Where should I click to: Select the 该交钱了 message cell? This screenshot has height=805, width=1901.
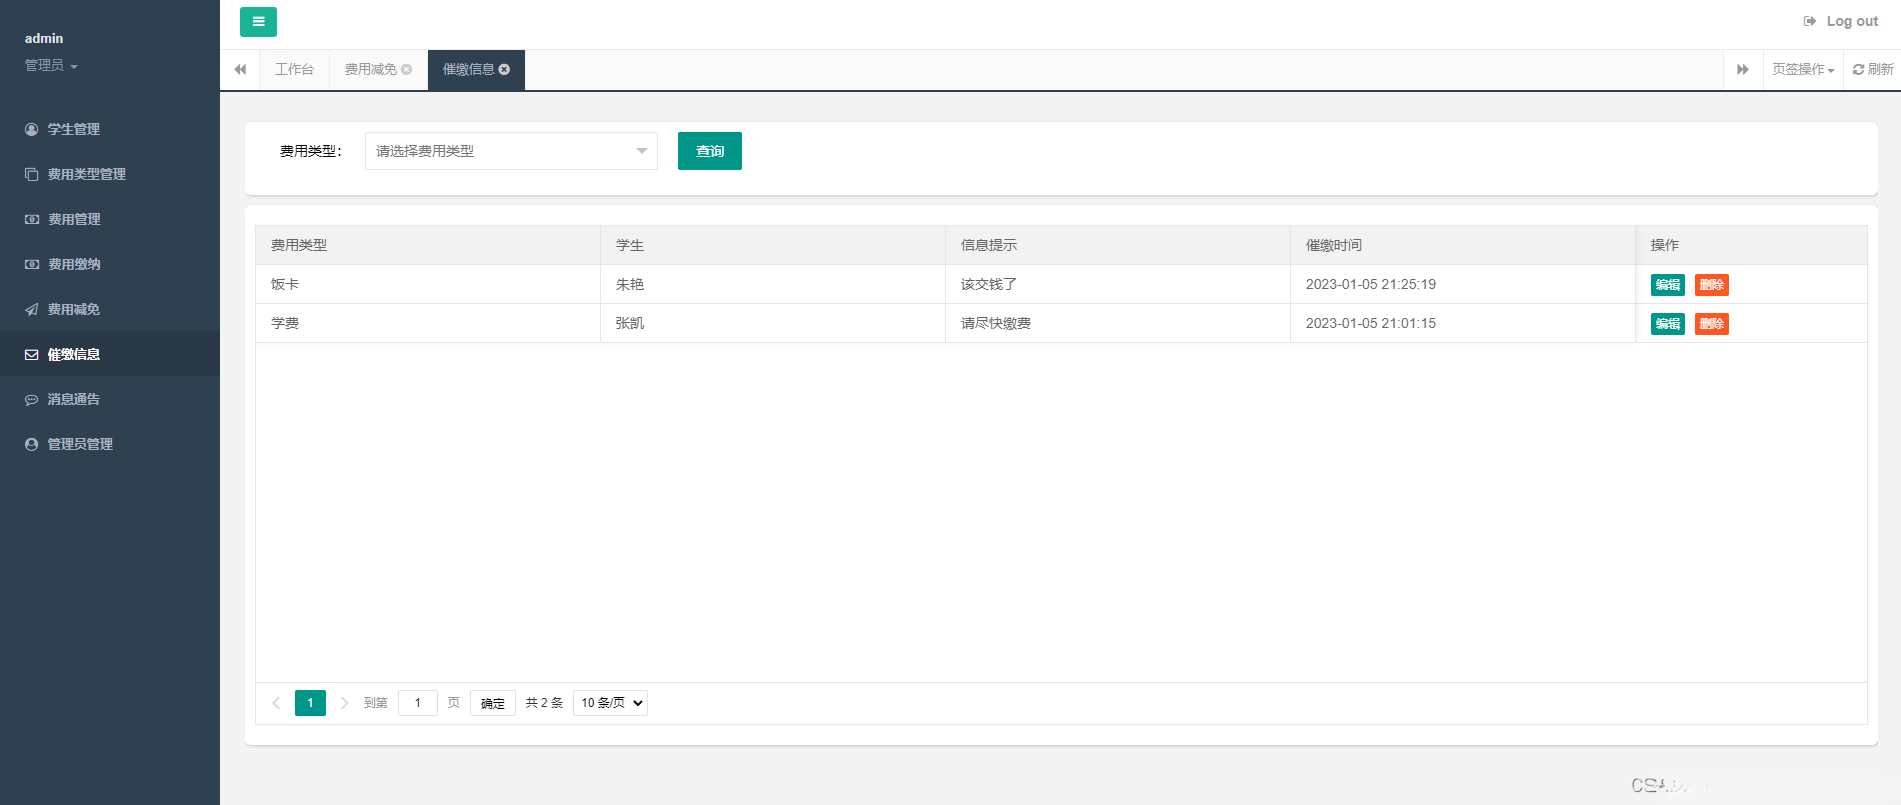click(x=1118, y=284)
